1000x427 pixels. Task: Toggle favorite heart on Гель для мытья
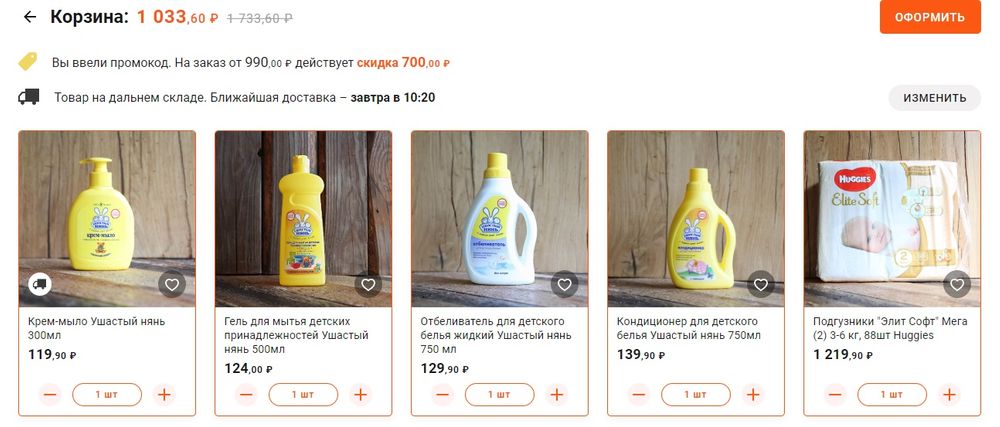(368, 285)
